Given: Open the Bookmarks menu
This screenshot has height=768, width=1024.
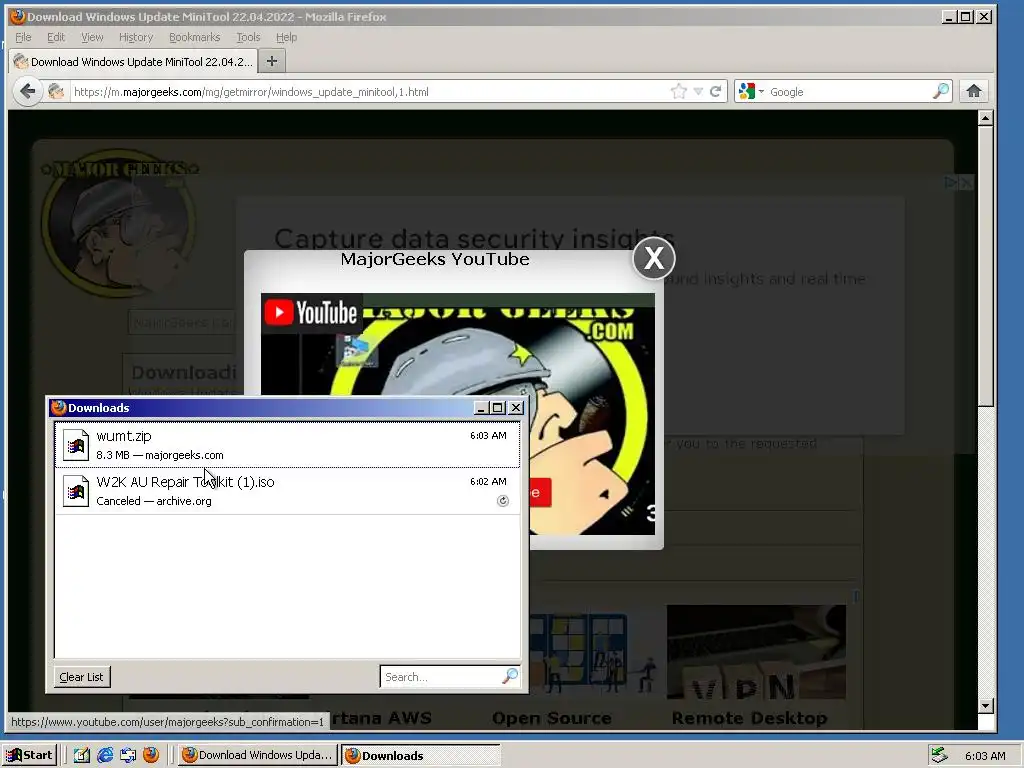Looking at the screenshot, I should point(195,37).
